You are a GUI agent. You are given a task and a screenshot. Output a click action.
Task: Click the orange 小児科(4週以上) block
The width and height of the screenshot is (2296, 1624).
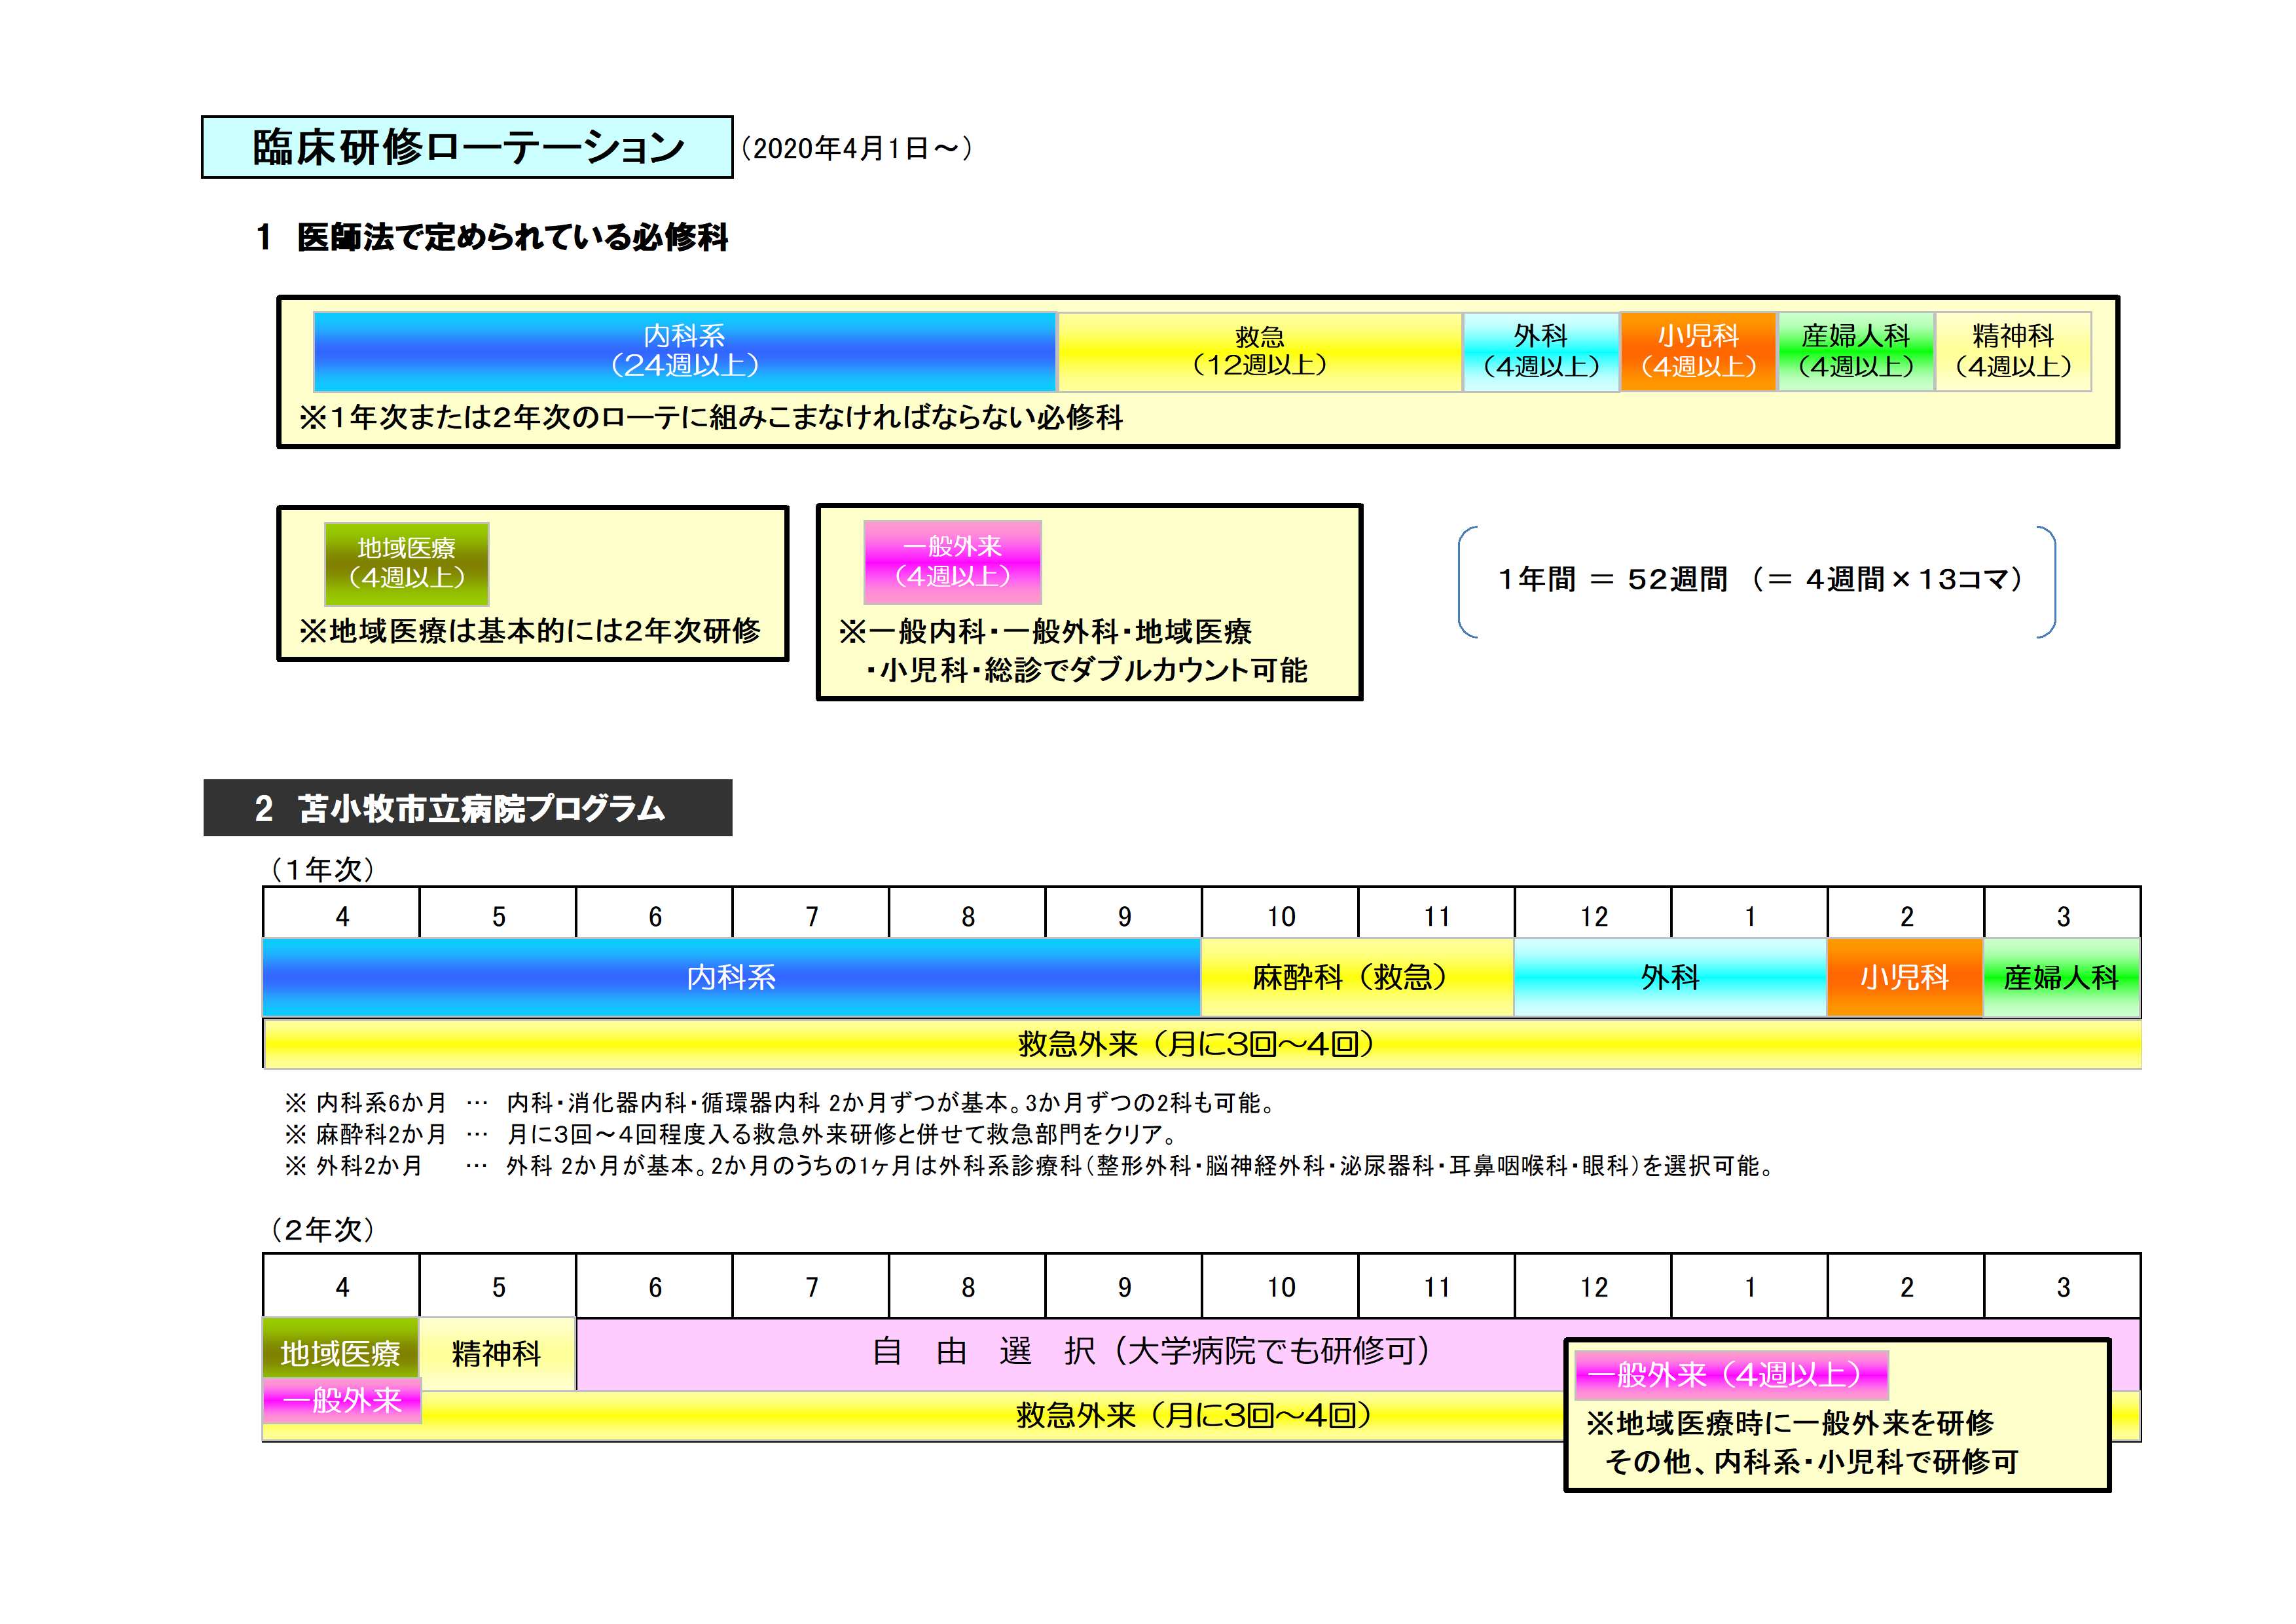(1698, 351)
